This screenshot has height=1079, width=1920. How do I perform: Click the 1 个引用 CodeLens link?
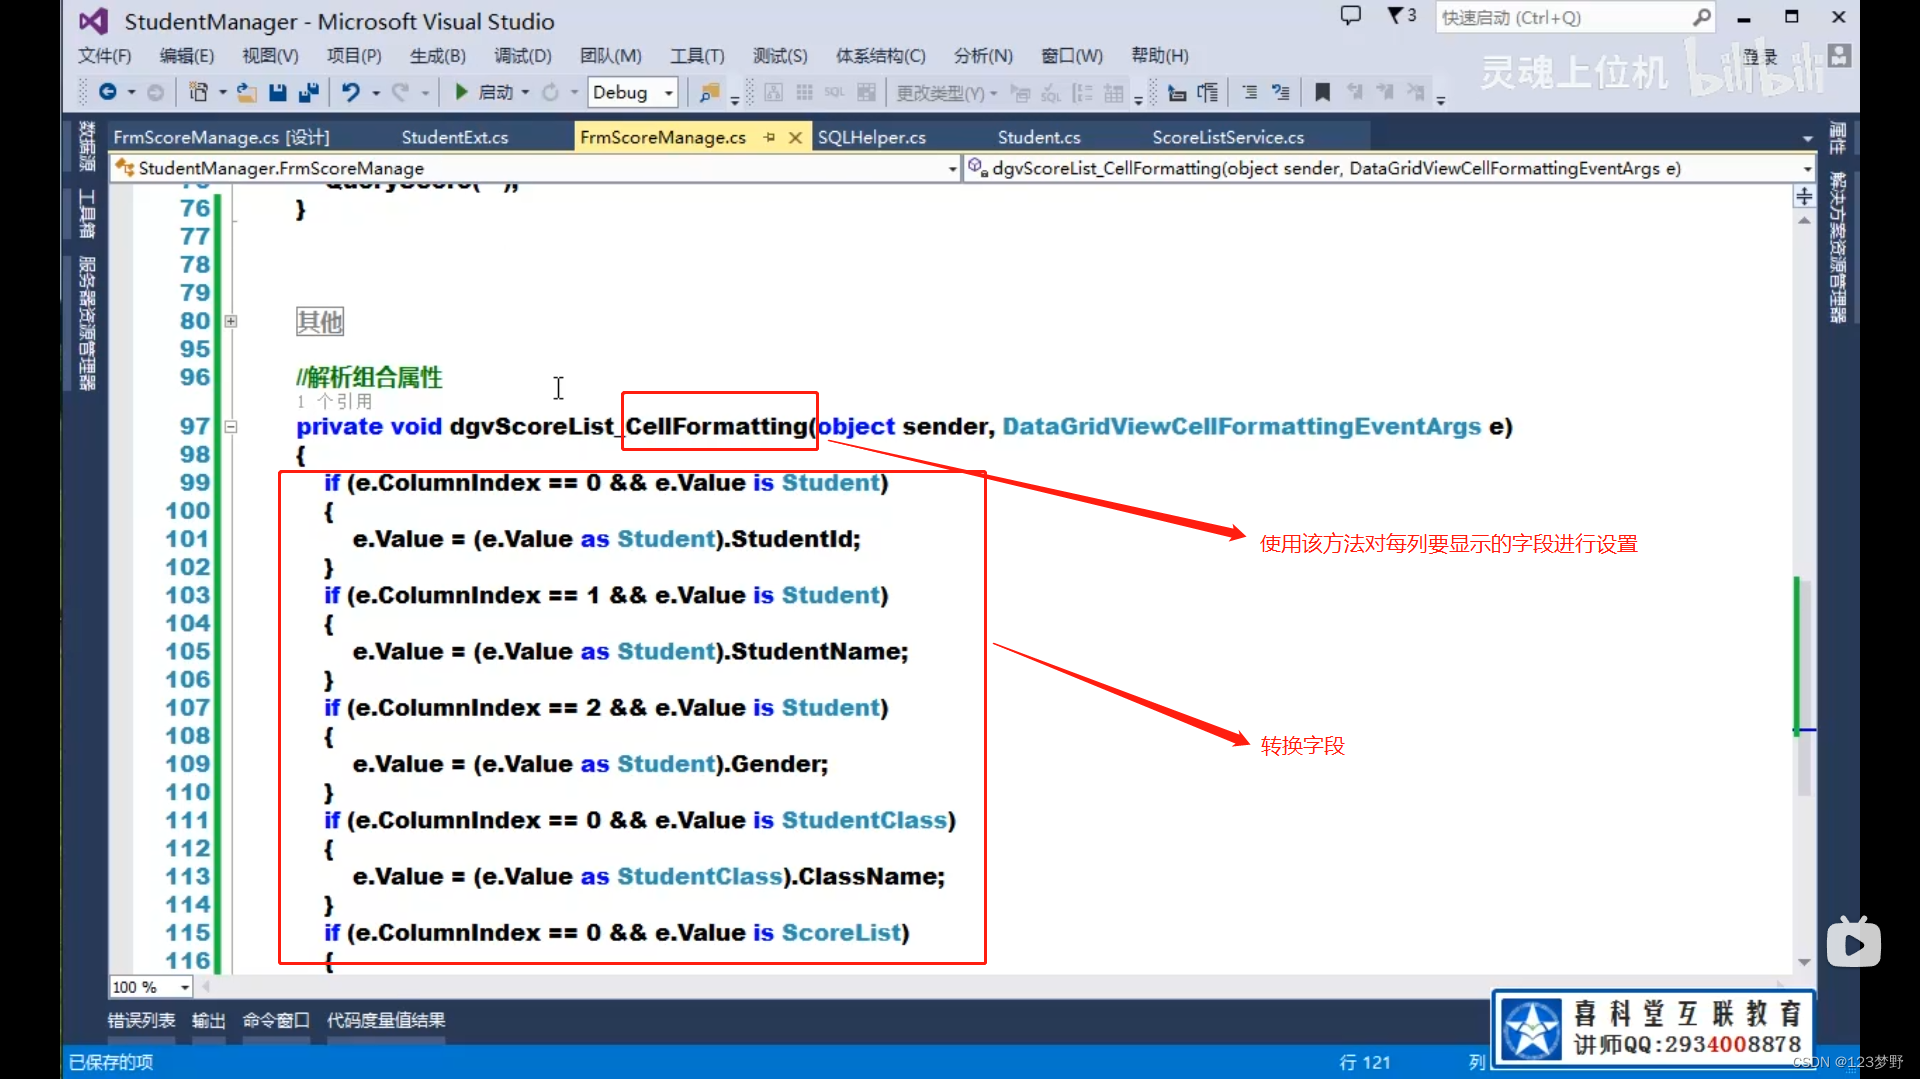(x=334, y=401)
